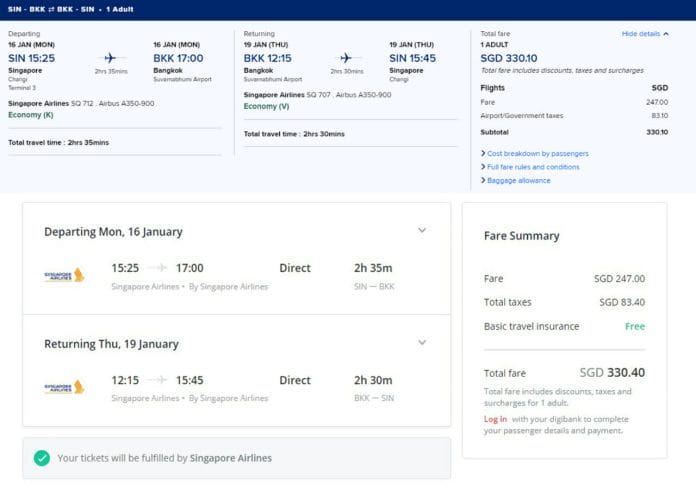The width and height of the screenshot is (696, 483).
Task: Click the SQ 712 Airbus A350-900 flight text
Action: (x=113, y=103)
